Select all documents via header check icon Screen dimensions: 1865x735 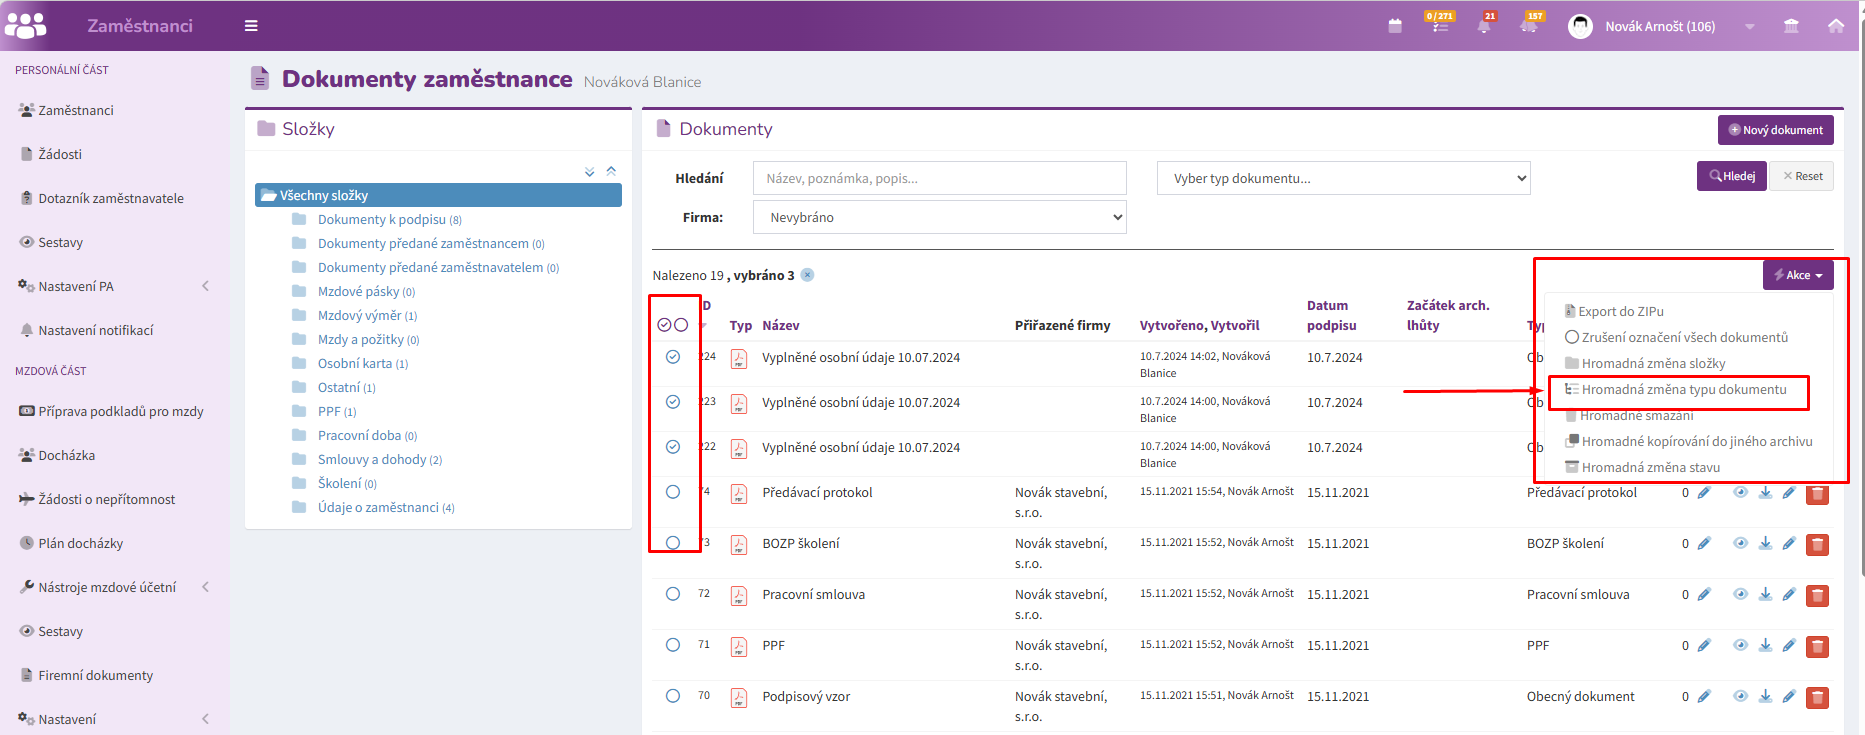click(664, 325)
